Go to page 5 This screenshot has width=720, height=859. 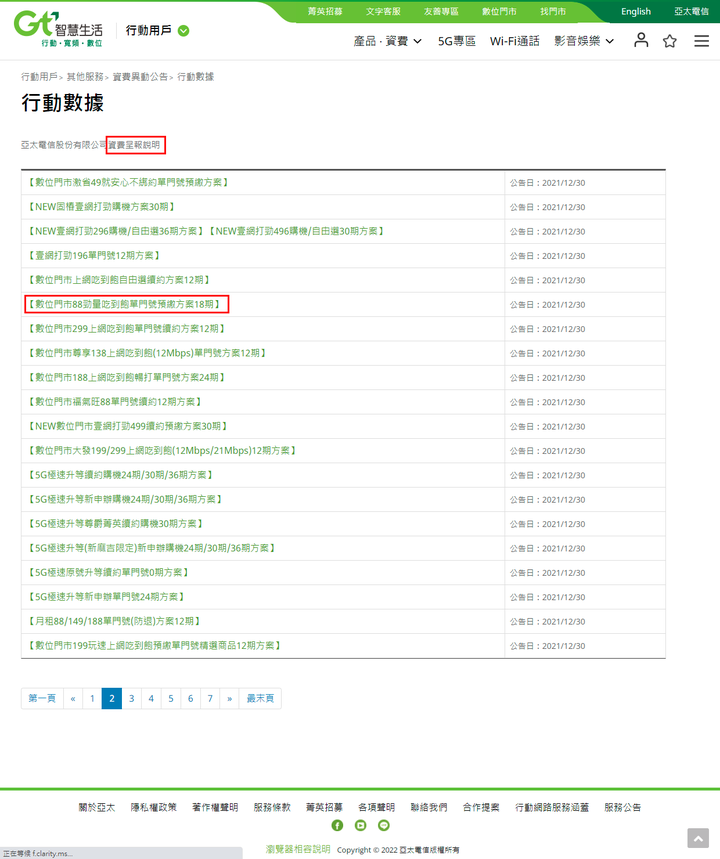pyautogui.click(x=171, y=698)
